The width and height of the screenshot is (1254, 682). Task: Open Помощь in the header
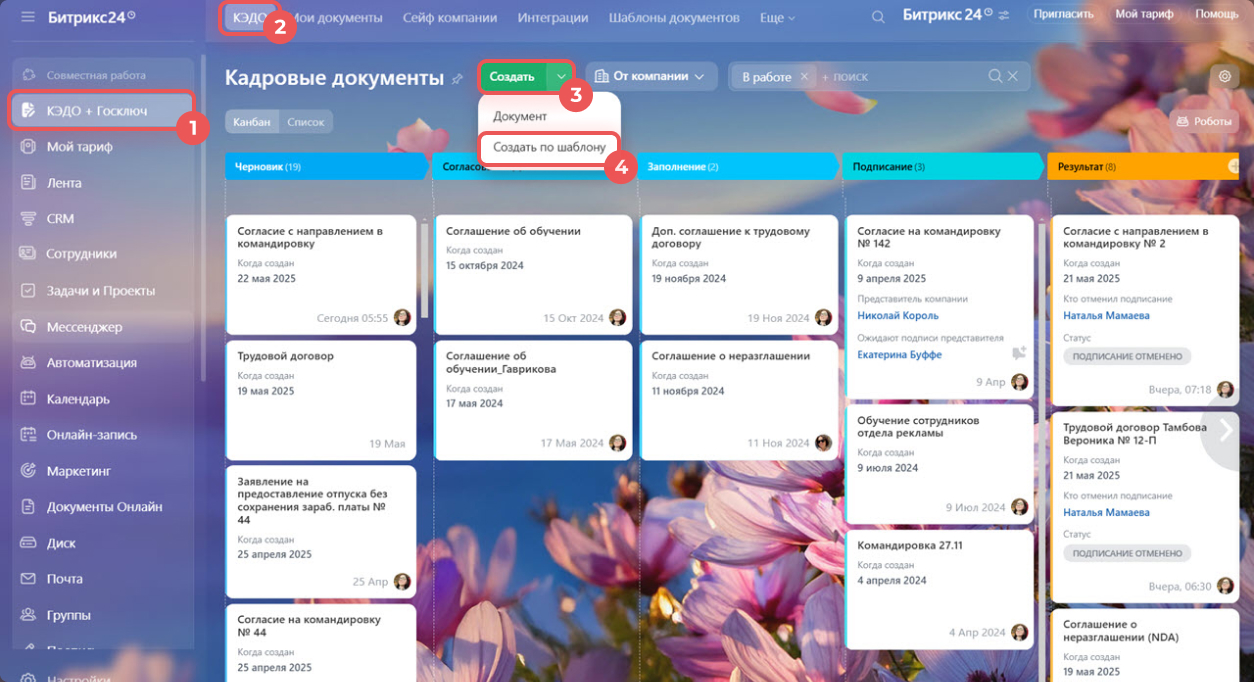(1217, 14)
